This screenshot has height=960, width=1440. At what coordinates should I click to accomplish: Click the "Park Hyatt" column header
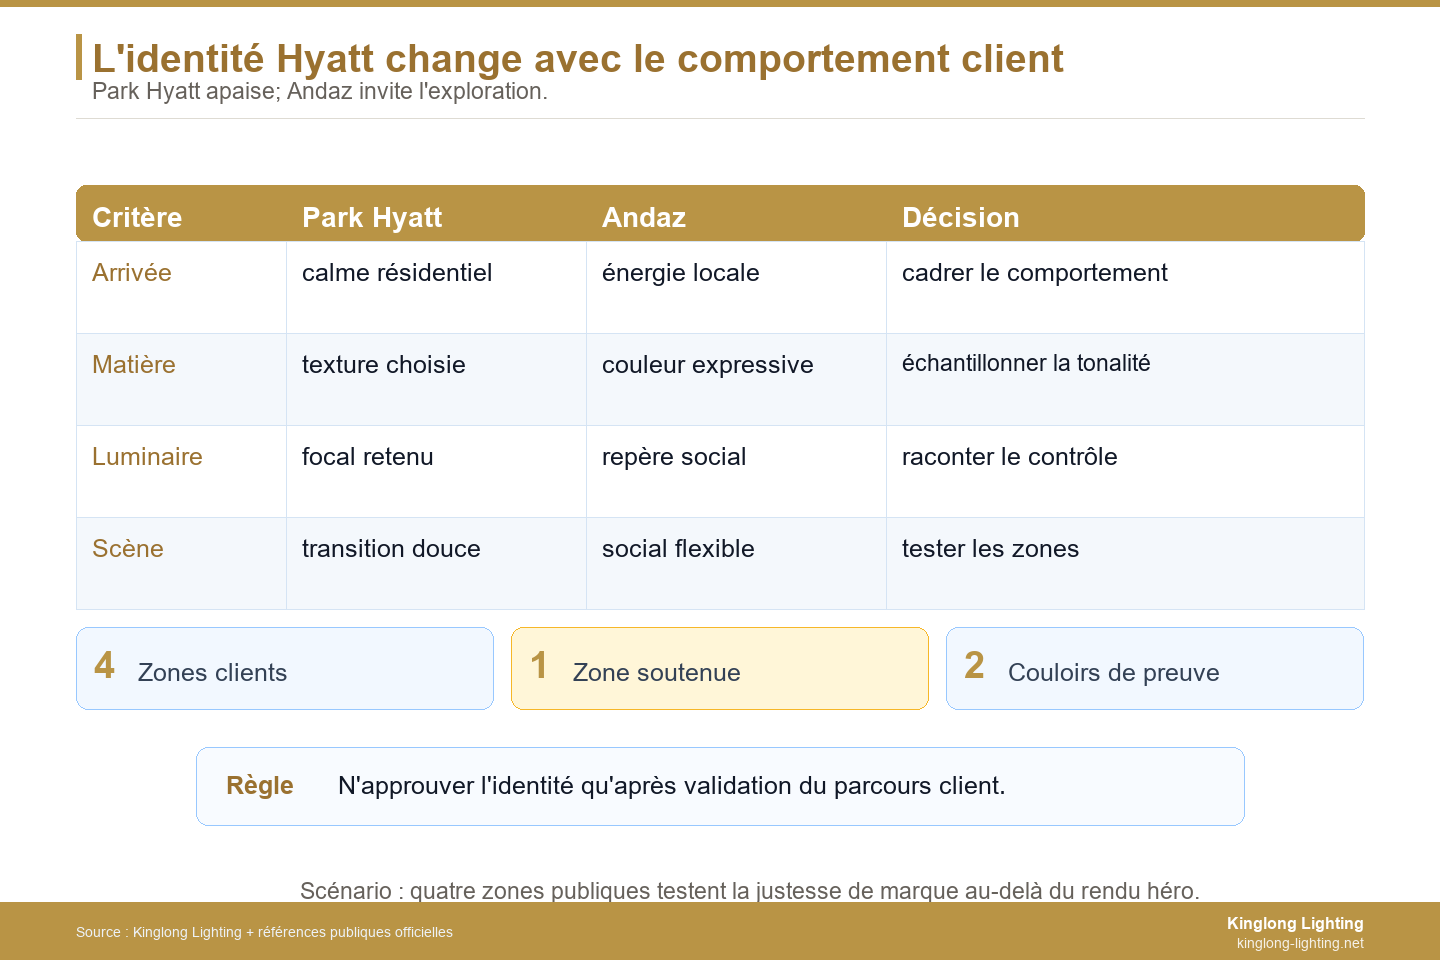pyautogui.click(x=372, y=217)
